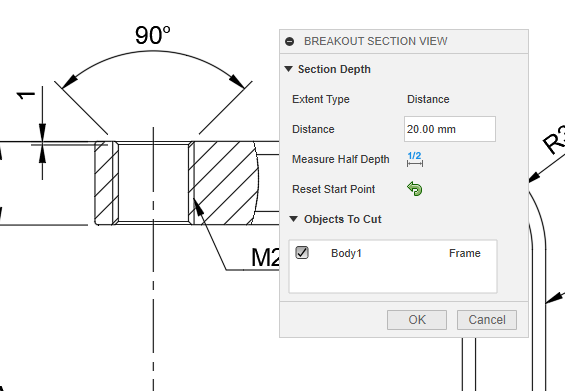Click the Cancel button
Viewport: 565px width, 391px height.
[487, 320]
